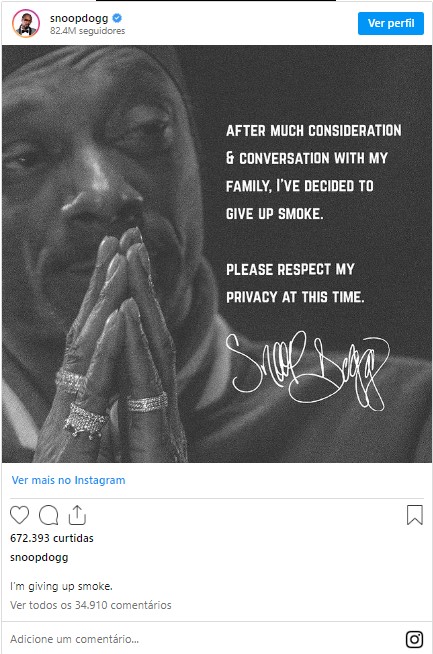Open snoopdogg username in header

(x=79, y=18)
